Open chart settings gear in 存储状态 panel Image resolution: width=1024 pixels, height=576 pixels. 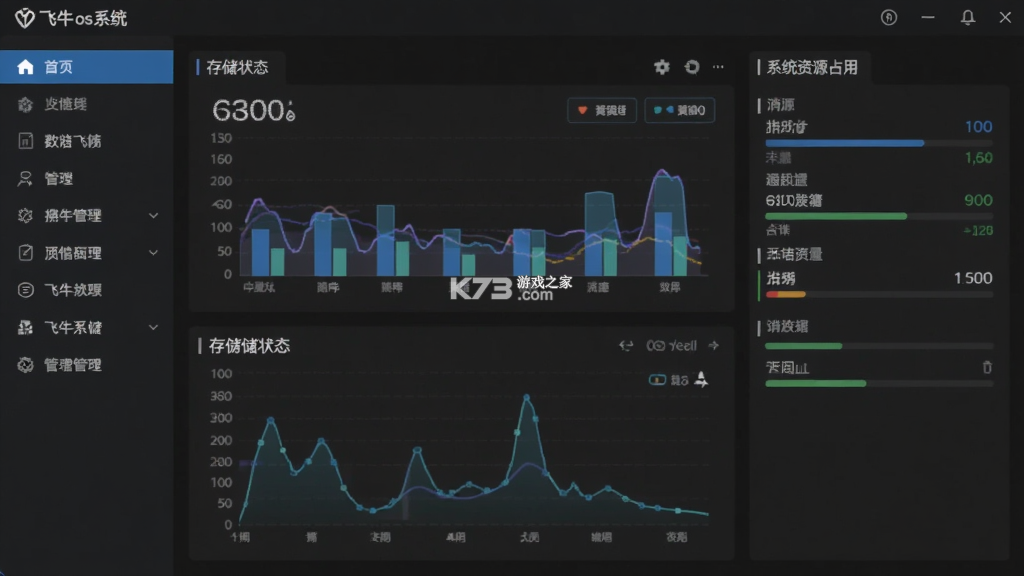point(662,67)
